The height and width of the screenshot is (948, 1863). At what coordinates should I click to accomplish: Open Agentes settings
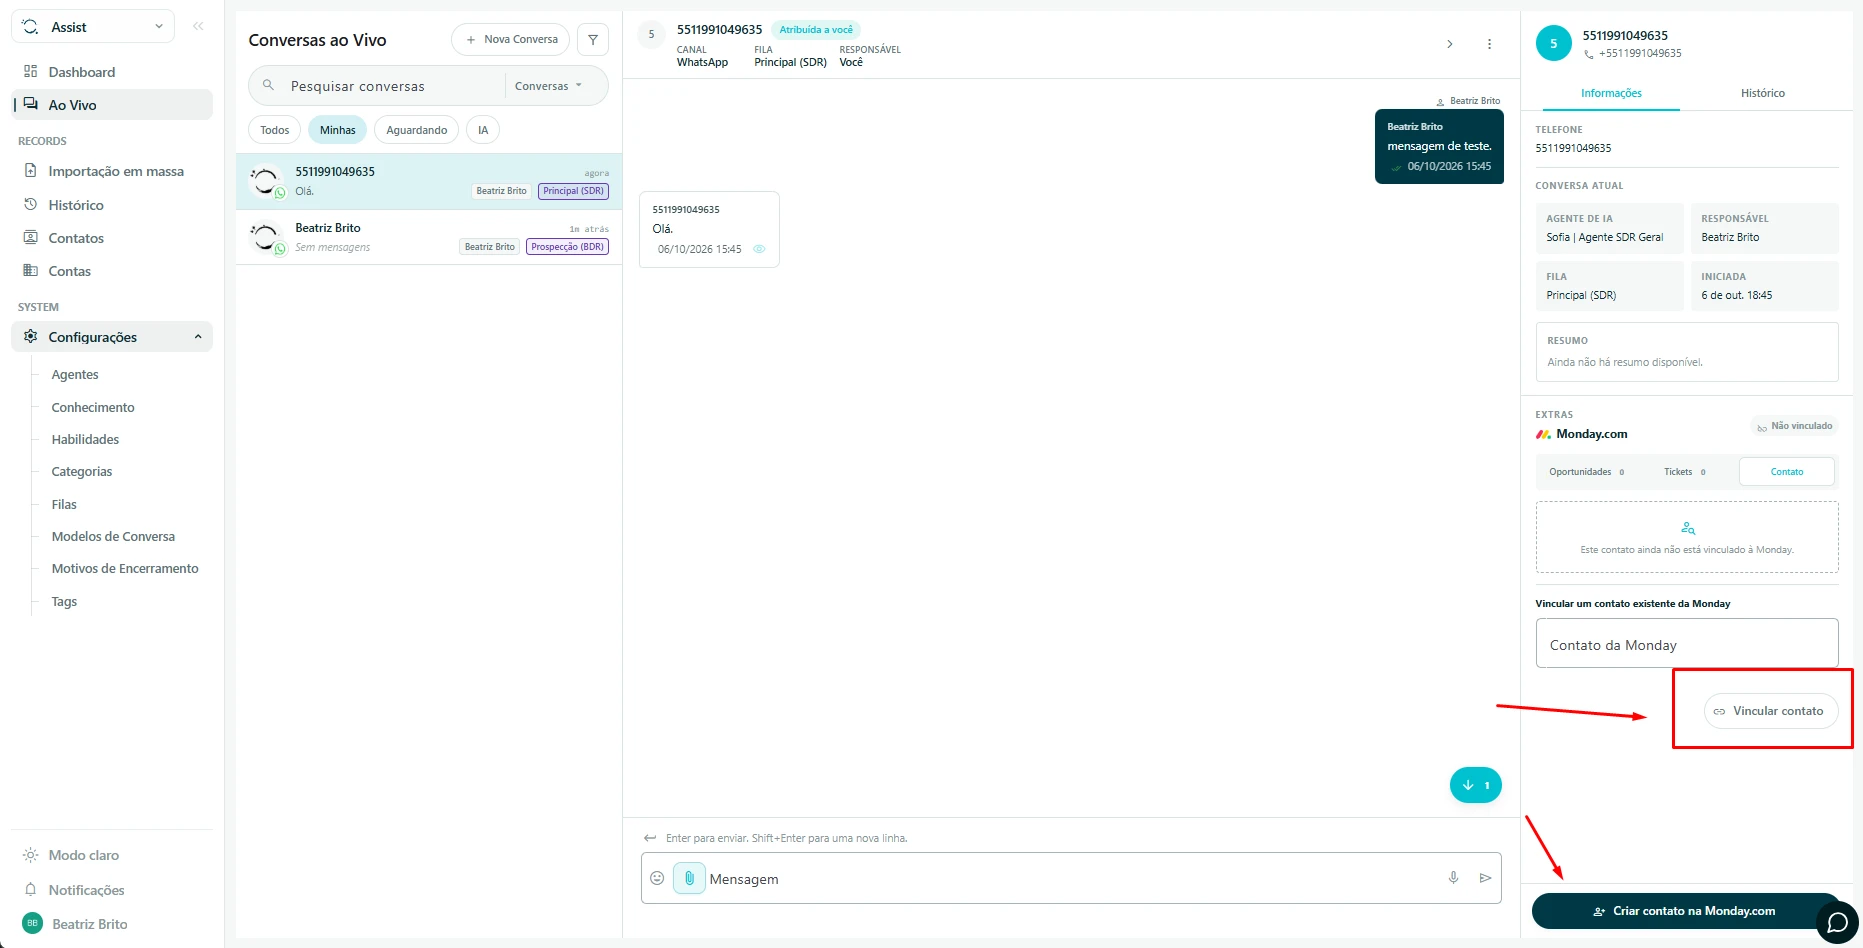75,374
